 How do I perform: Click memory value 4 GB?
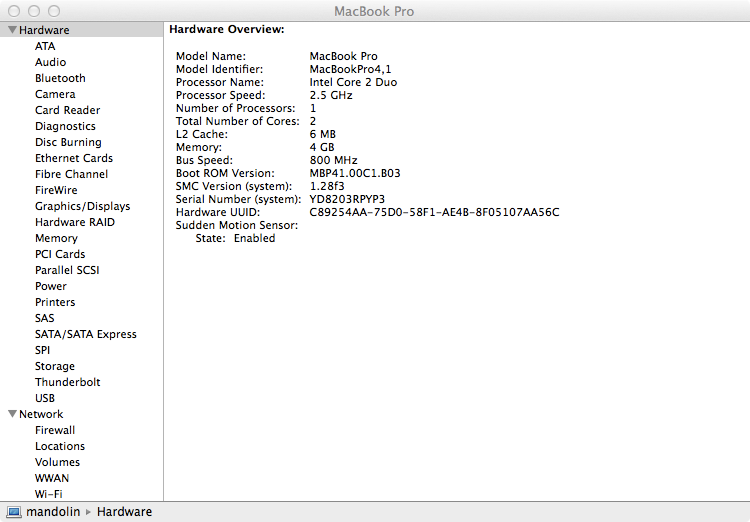pos(322,147)
